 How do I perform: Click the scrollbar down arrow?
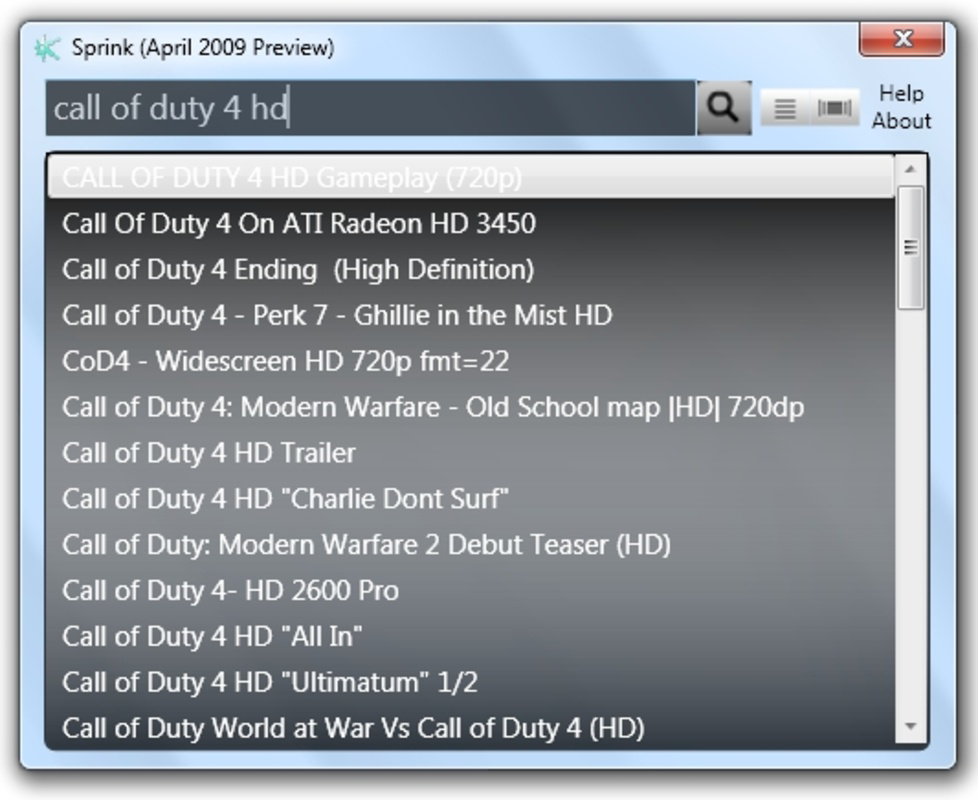(x=910, y=726)
